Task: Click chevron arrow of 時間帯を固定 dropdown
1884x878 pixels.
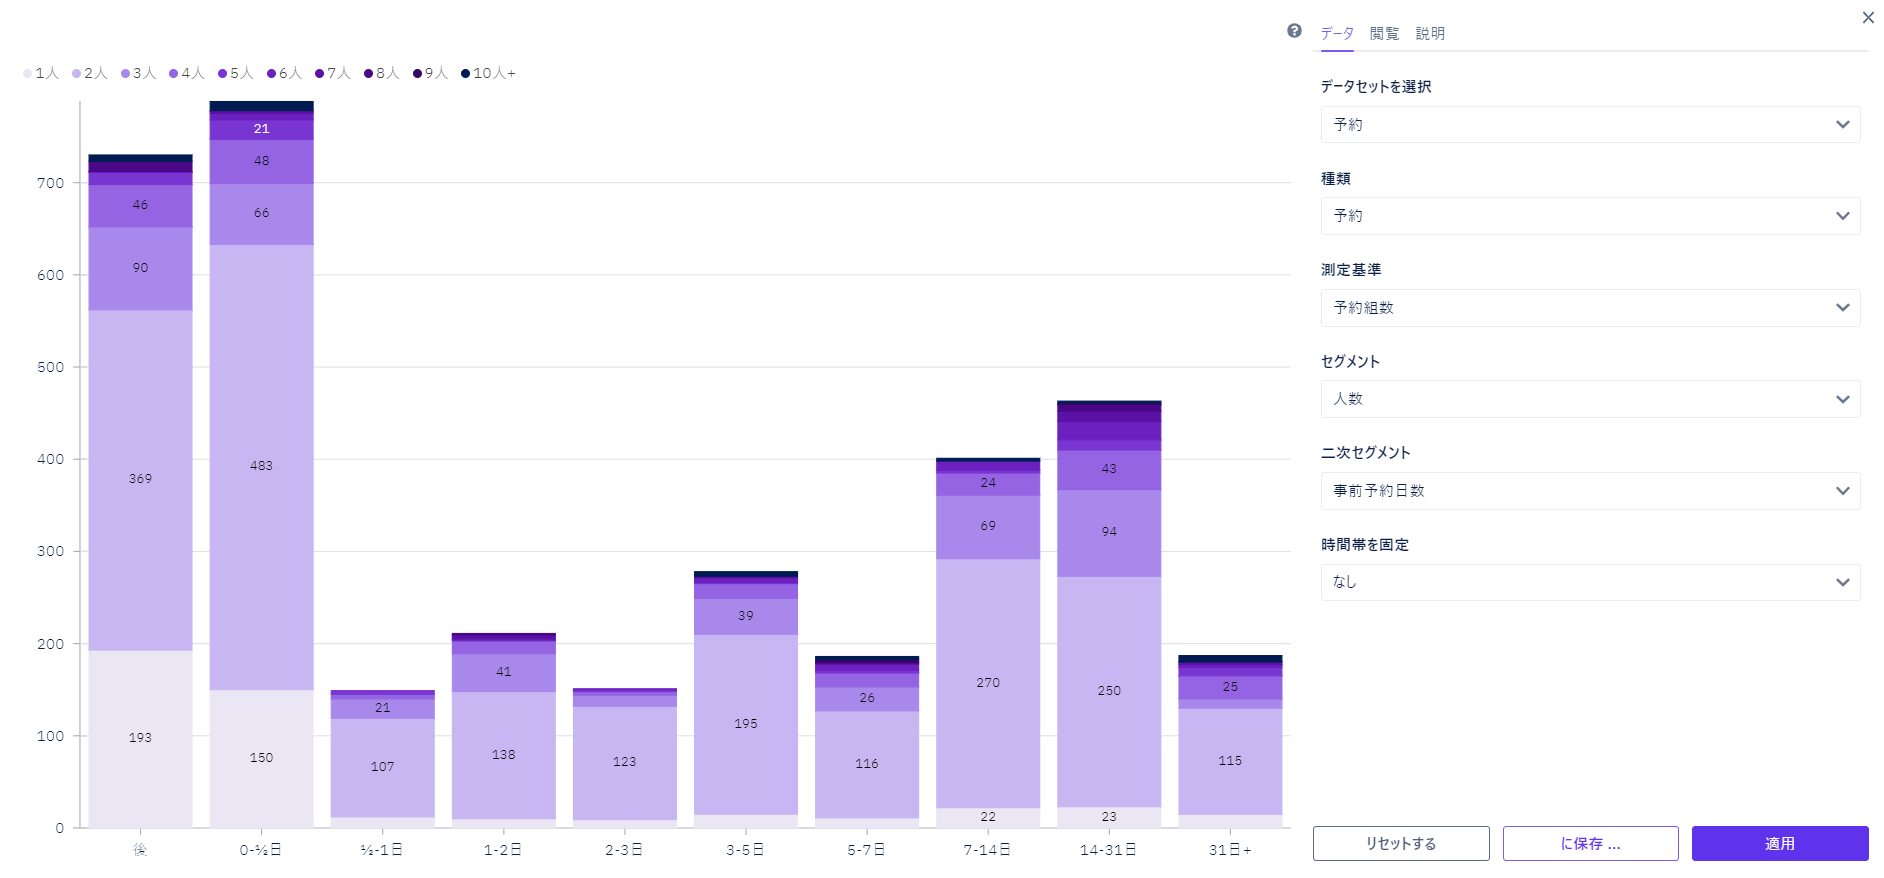Action: [x=1842, y=582]
